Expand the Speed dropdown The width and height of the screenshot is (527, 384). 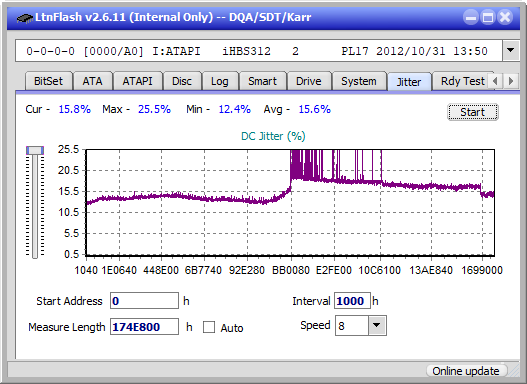pos(377,325)
